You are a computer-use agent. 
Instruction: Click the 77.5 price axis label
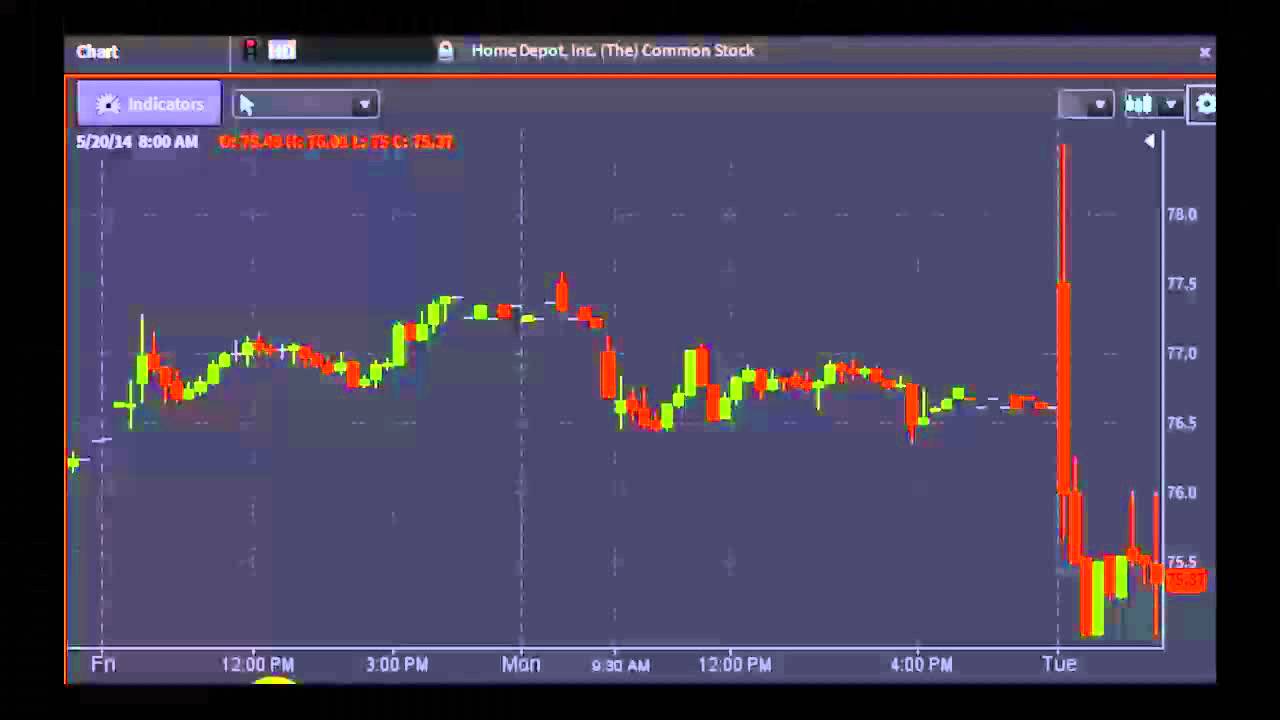(1182, 284)
